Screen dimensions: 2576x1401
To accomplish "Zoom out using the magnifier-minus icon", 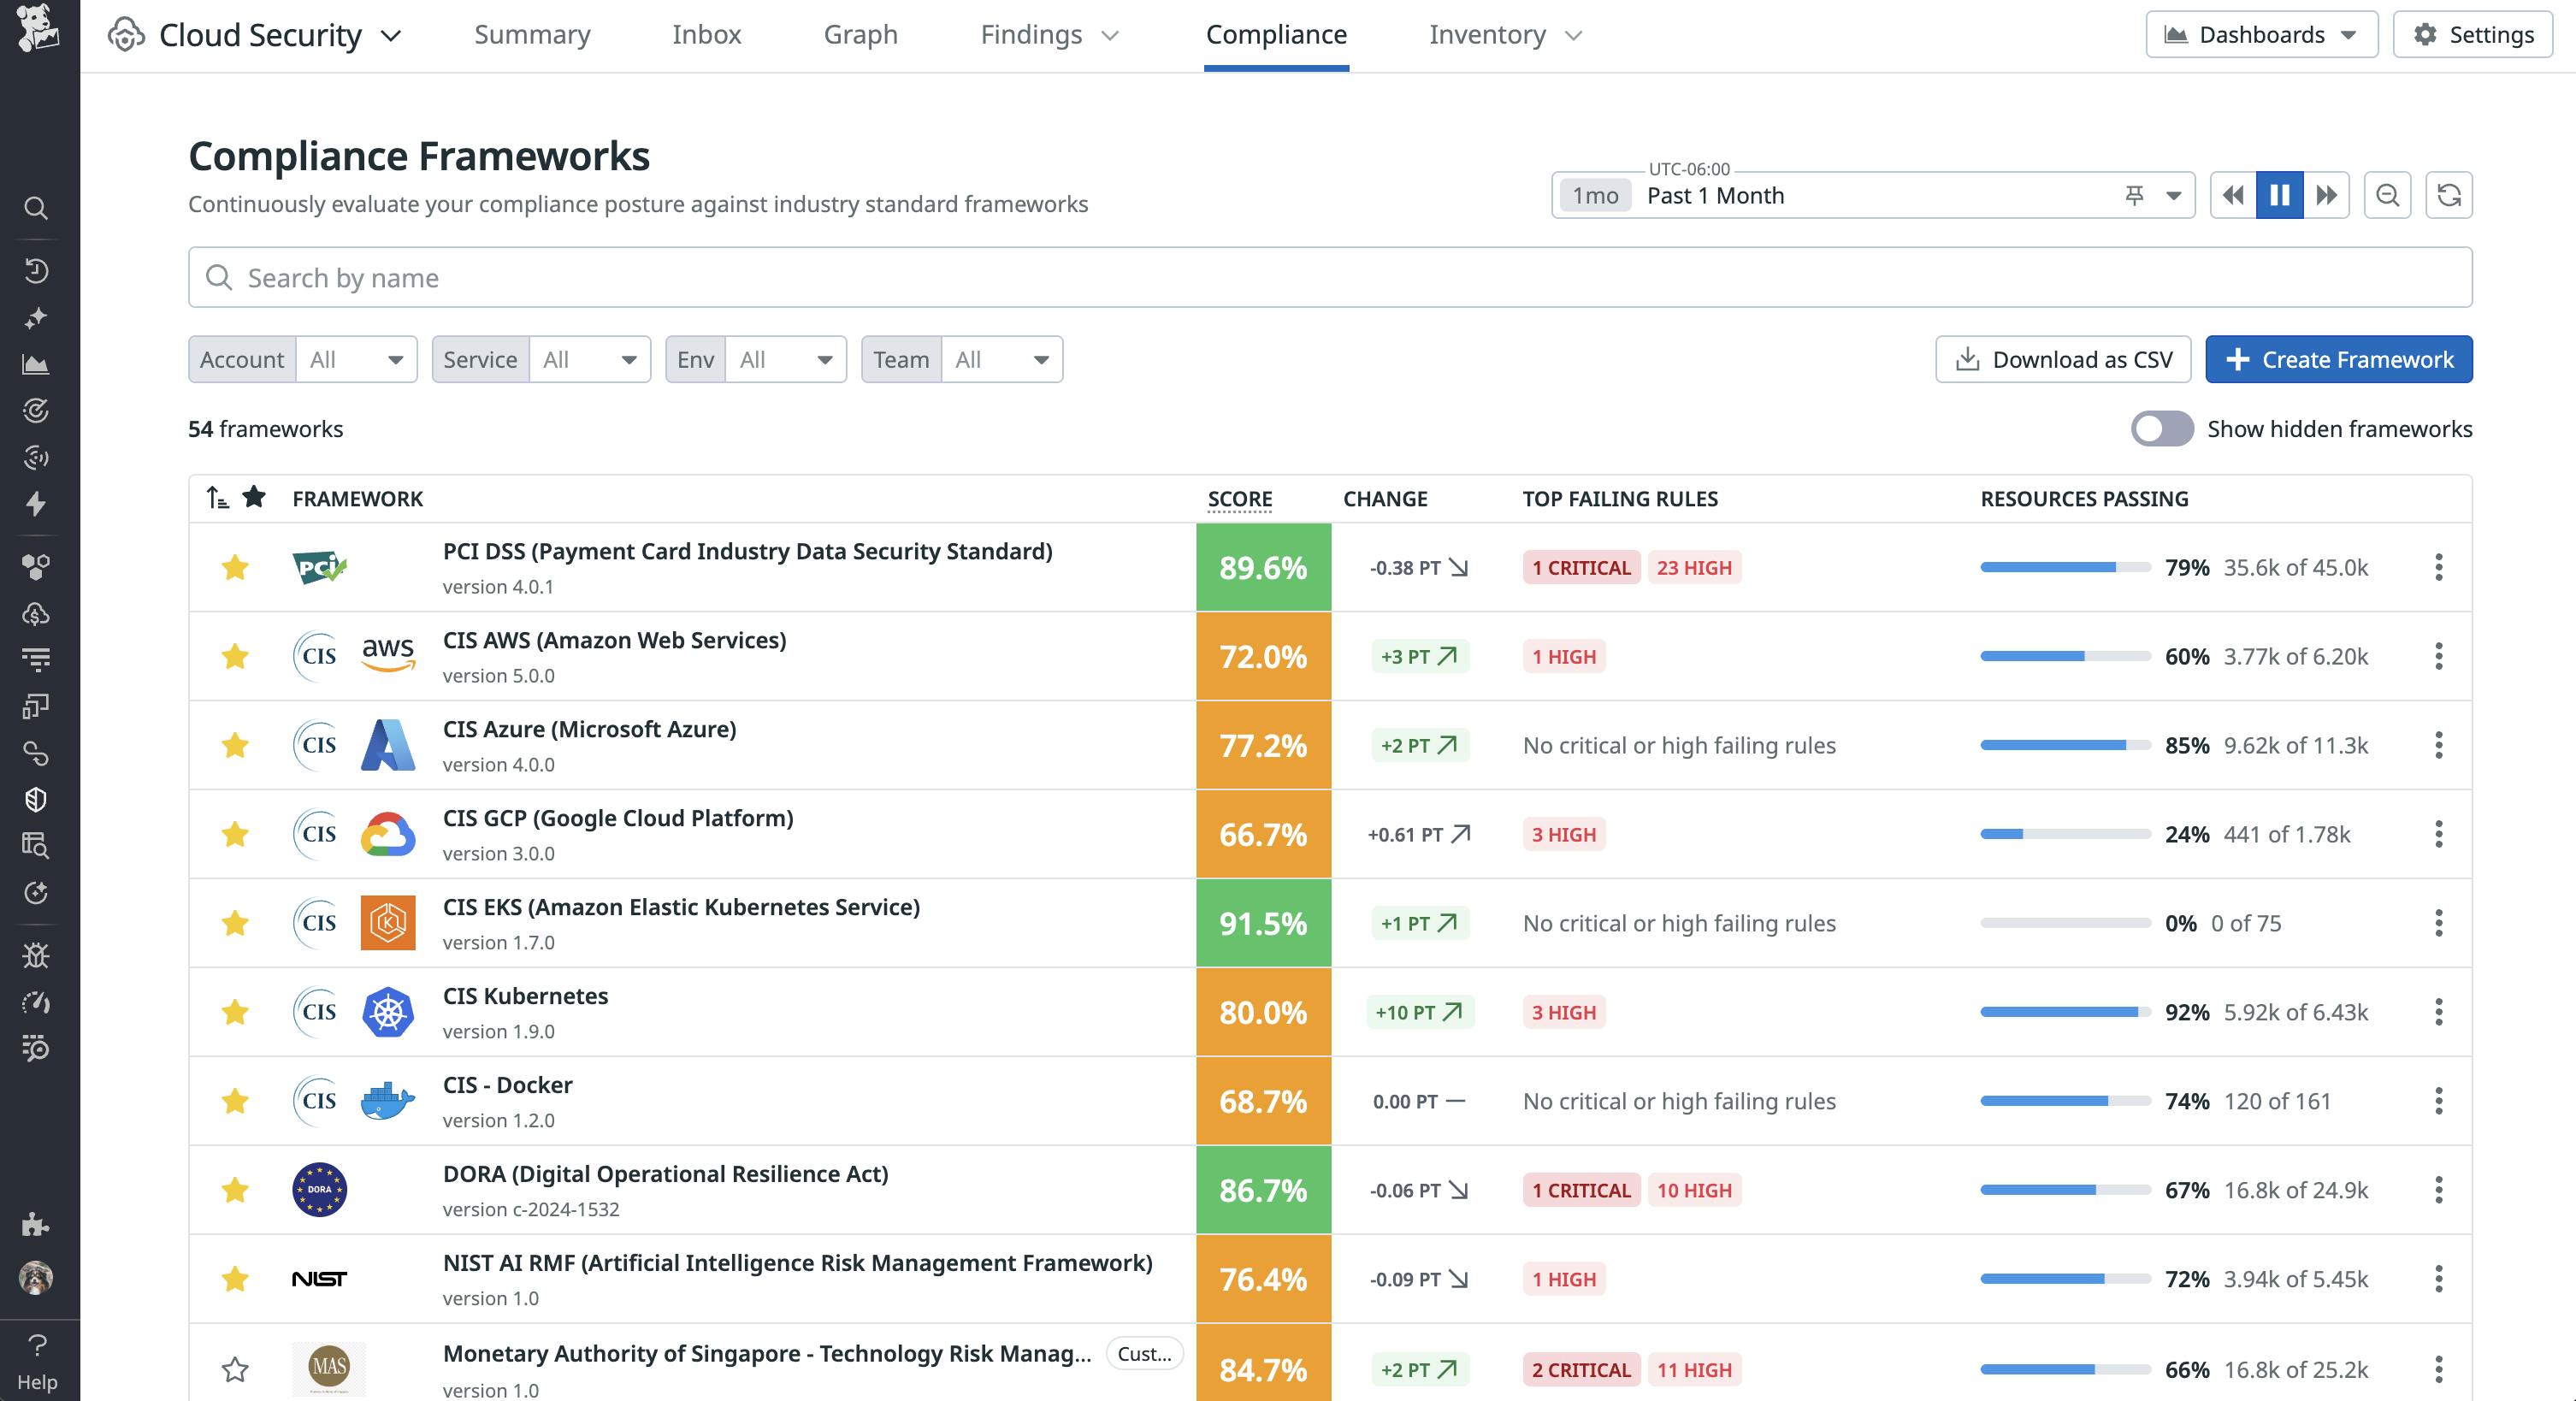I will tap(2388, 195).
